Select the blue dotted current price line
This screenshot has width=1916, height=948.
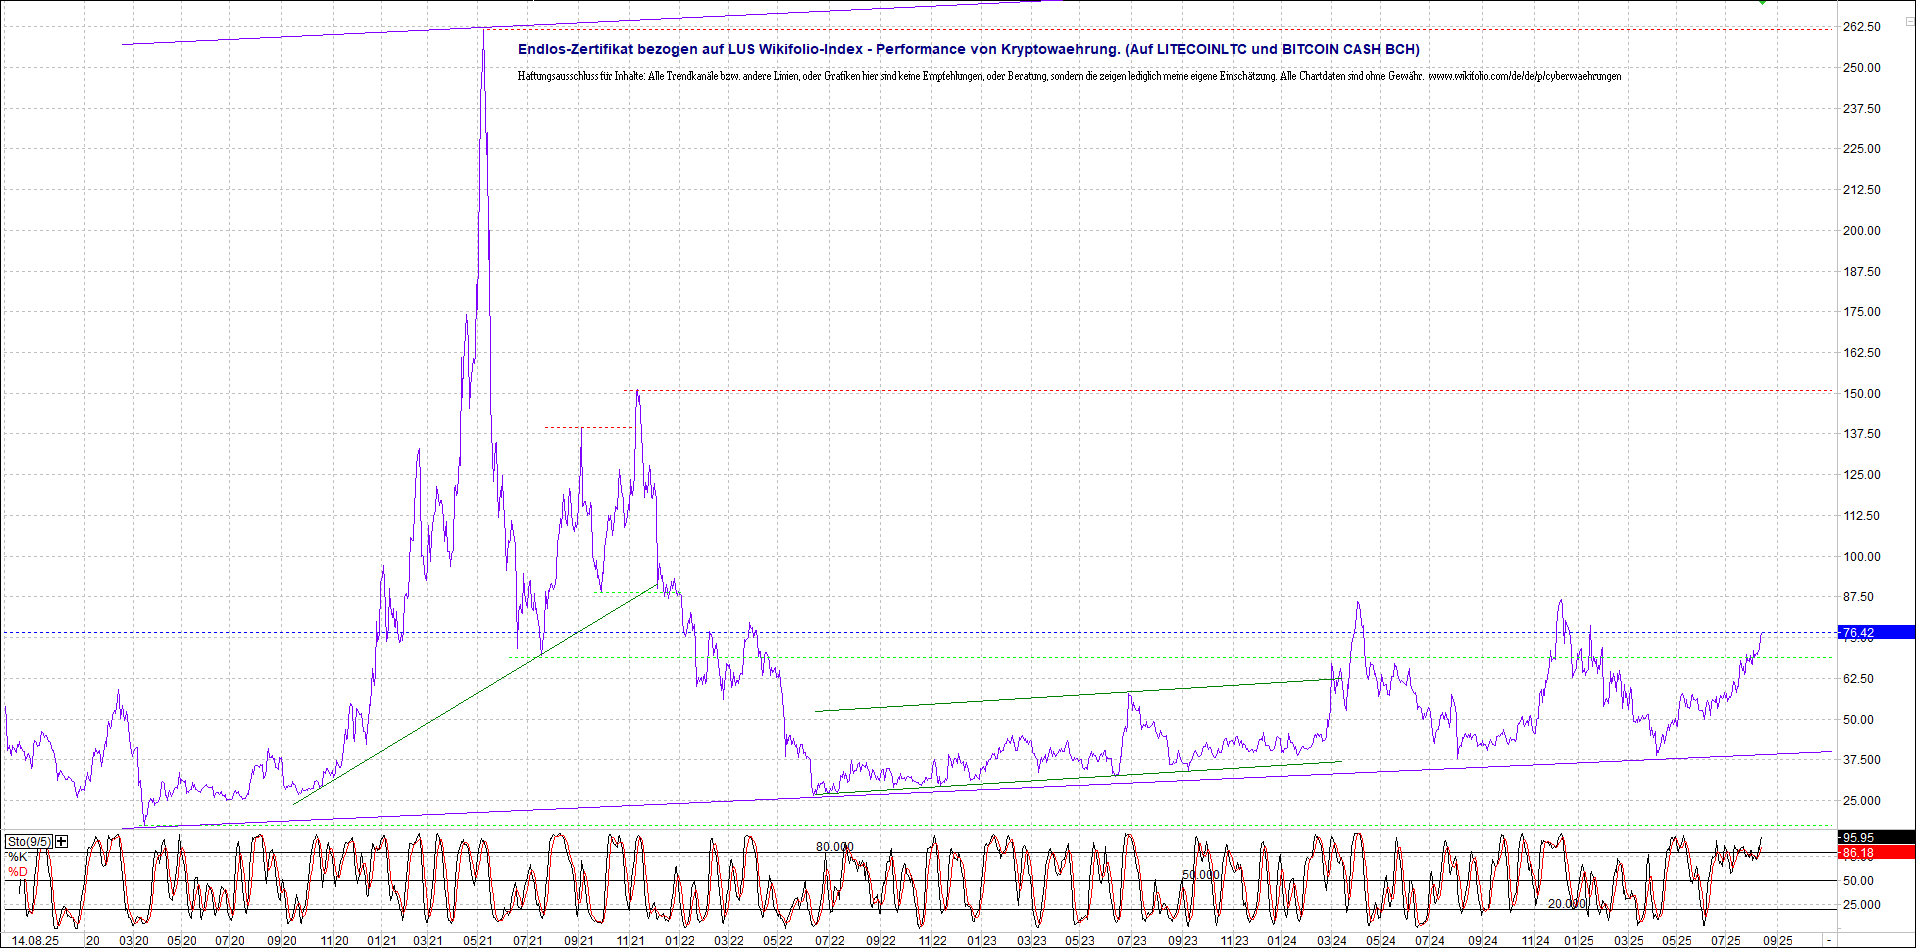(1000, 632)
